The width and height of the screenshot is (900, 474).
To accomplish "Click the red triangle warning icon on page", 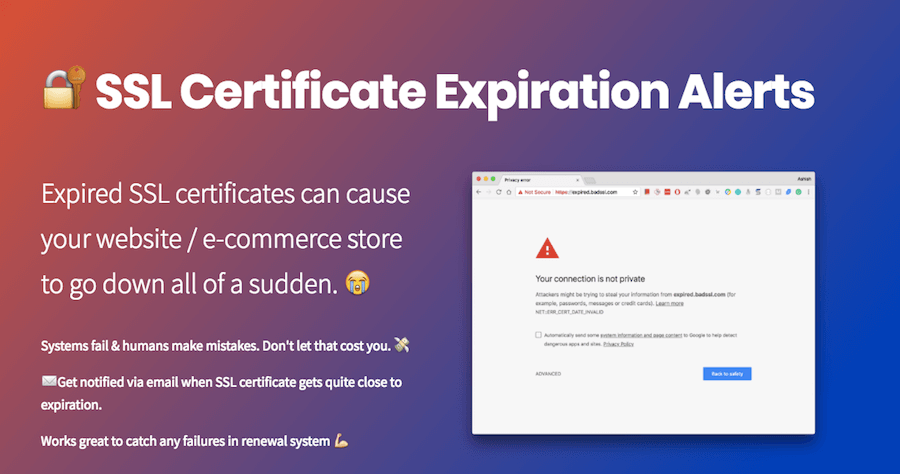I will pyautogui.click(x=547, y=248).
